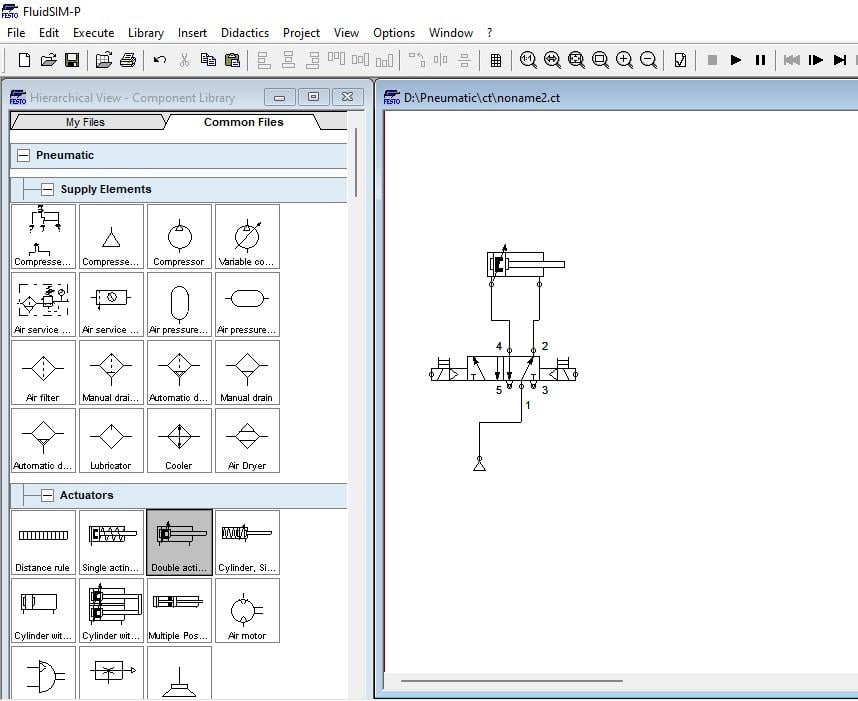This screenshot has width=858, height=701.
Task: Start the simulation with Play
Action: (736, 60)
